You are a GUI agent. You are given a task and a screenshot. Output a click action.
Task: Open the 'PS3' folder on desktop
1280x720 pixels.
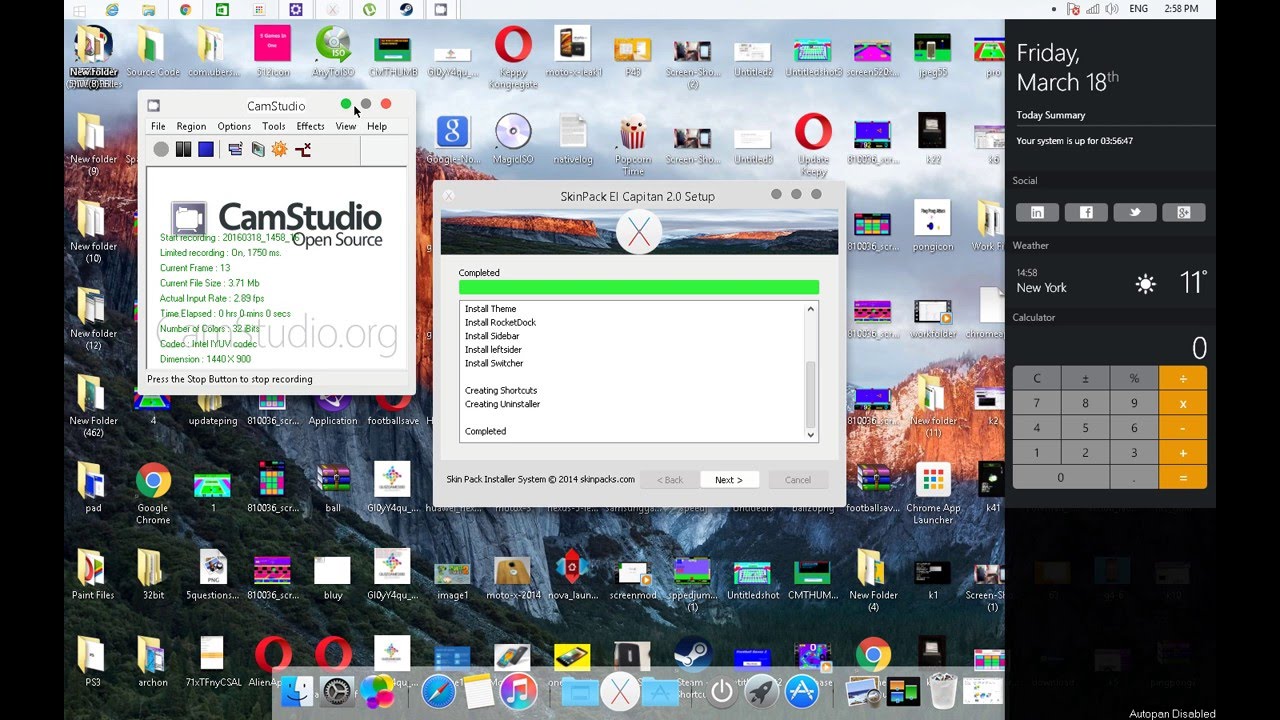pyautogui.click(x=92, y=662)
